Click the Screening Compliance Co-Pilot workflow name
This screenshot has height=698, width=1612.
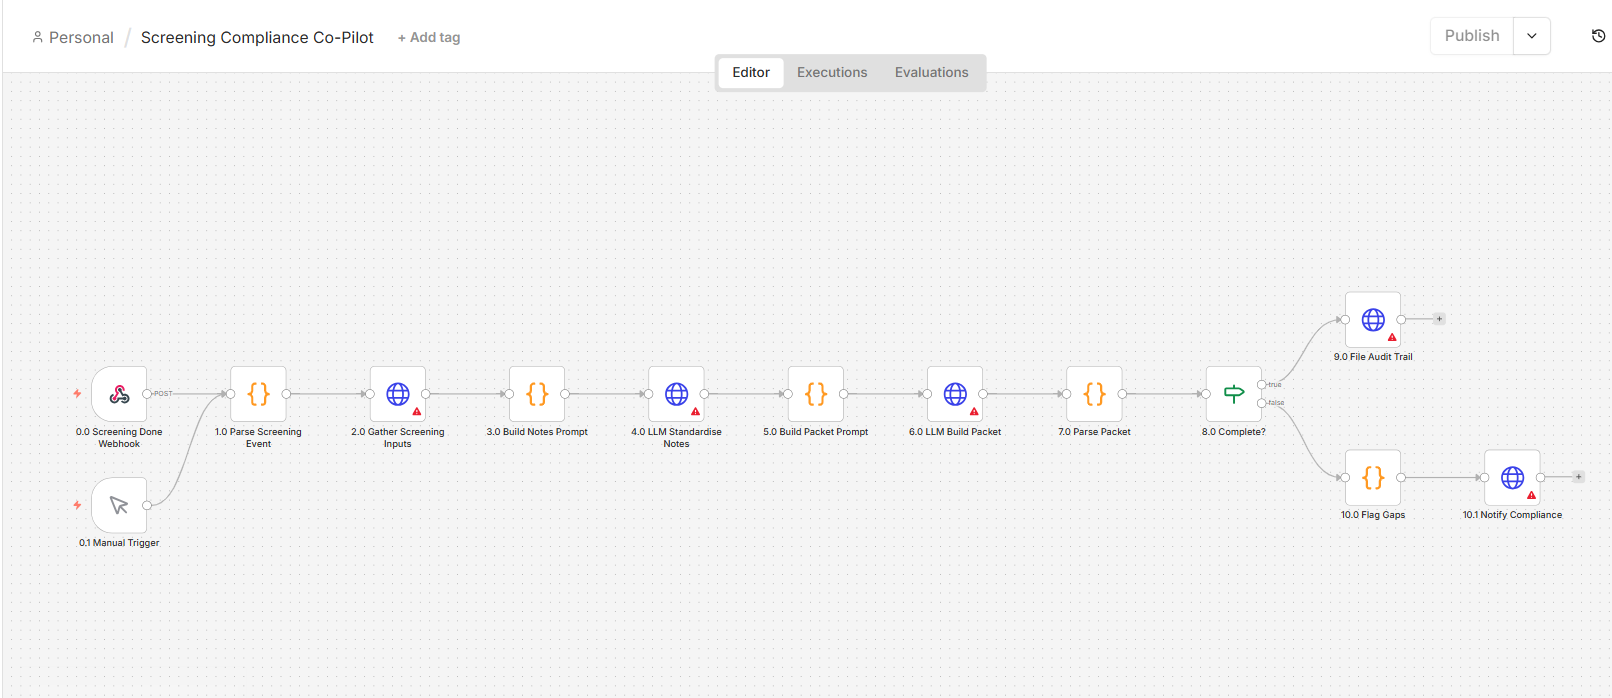point(257,38)
